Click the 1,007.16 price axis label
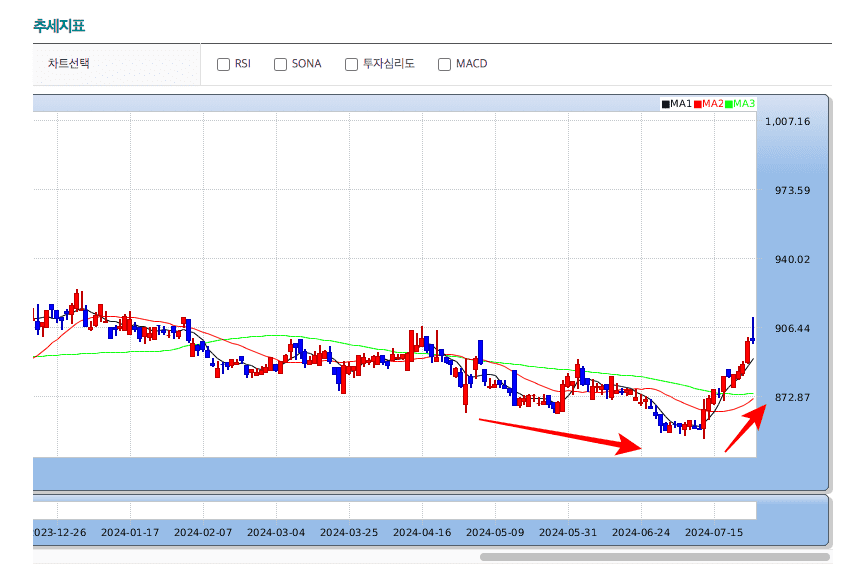Image resolution: width=867 pixels, height=576 pixels. (787, 122)
